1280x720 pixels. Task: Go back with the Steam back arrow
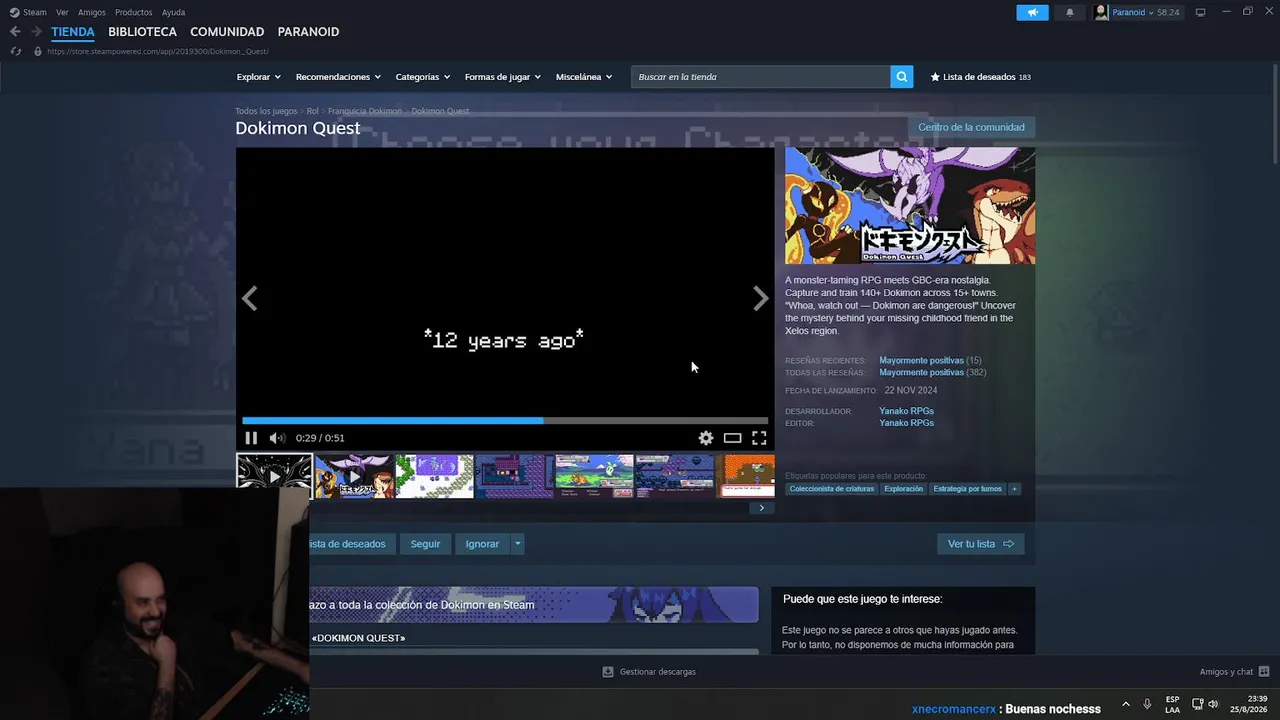pos(15,32)
